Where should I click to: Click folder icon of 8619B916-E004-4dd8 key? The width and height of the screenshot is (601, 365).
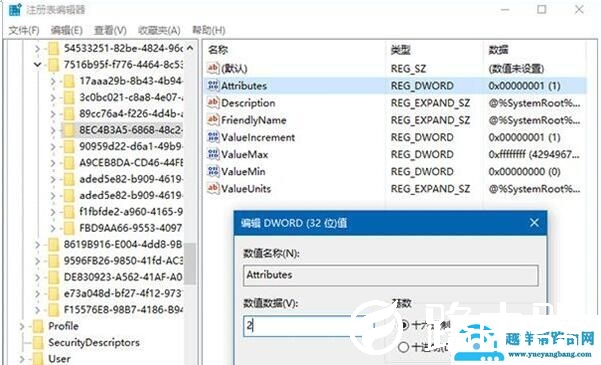tap(53, 245)
